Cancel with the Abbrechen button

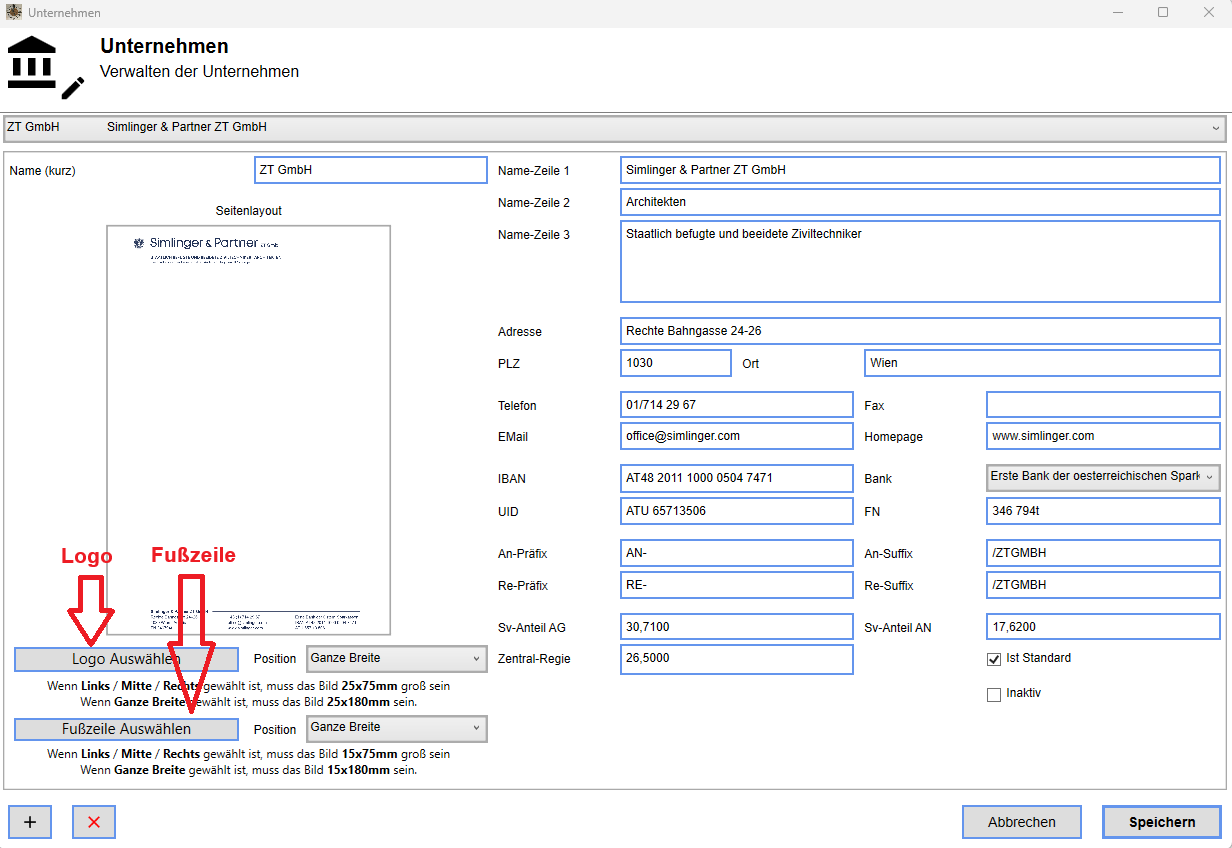(1022, 822)
